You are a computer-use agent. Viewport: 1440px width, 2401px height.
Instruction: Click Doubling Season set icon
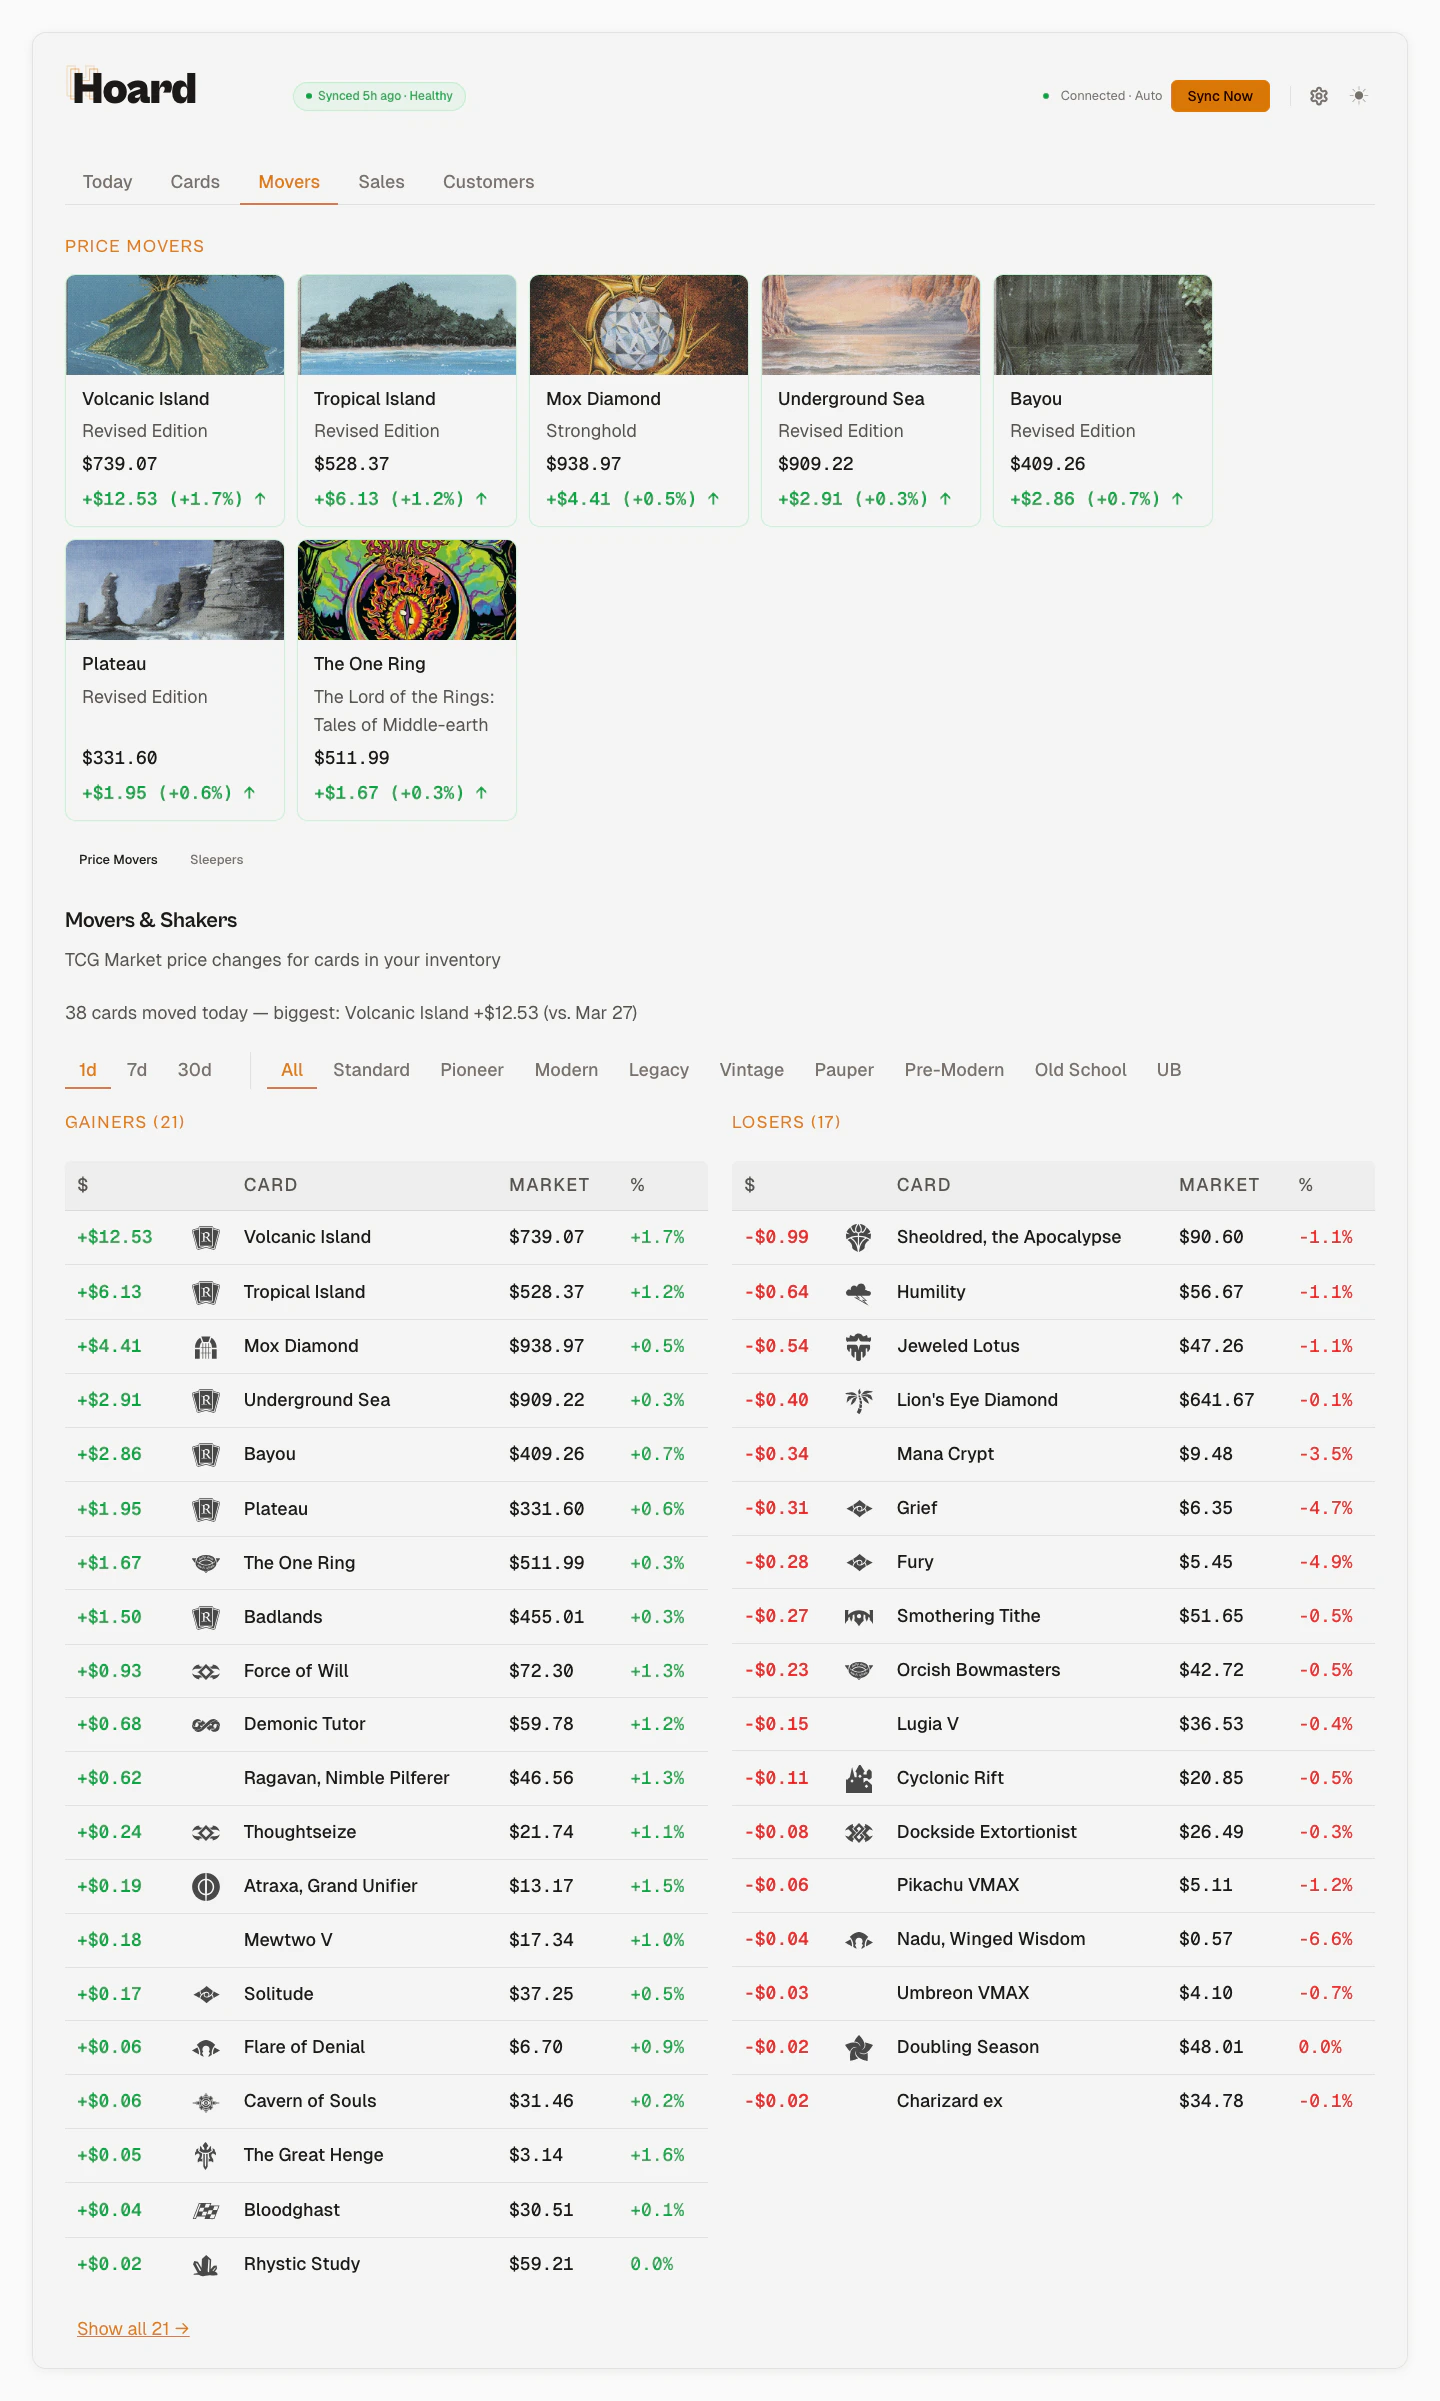[859, 2048]
